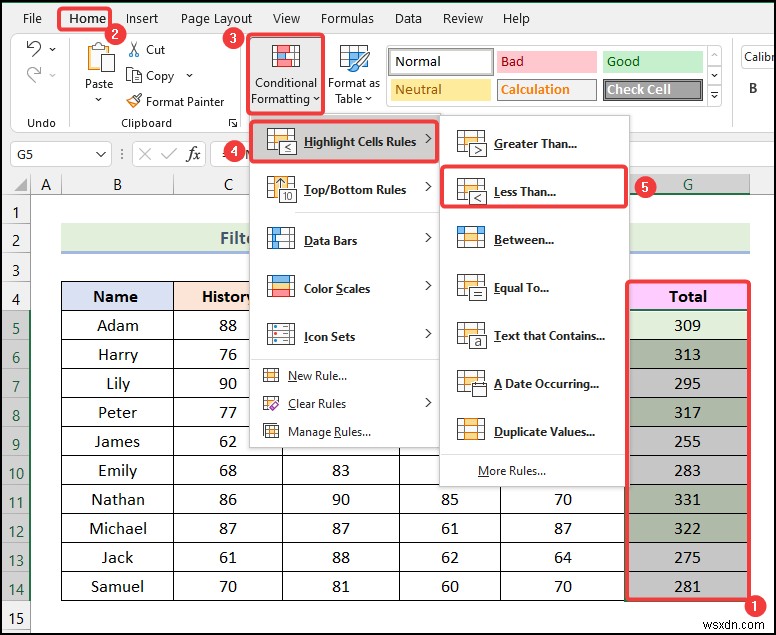Select column G header

(x=688, y=185)
